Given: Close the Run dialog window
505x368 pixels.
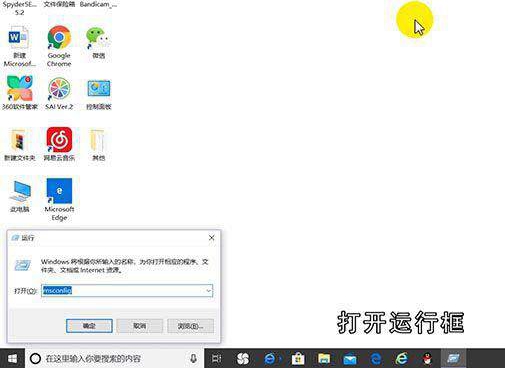Looking at the screenshot, I should click(x=211, y=238).
